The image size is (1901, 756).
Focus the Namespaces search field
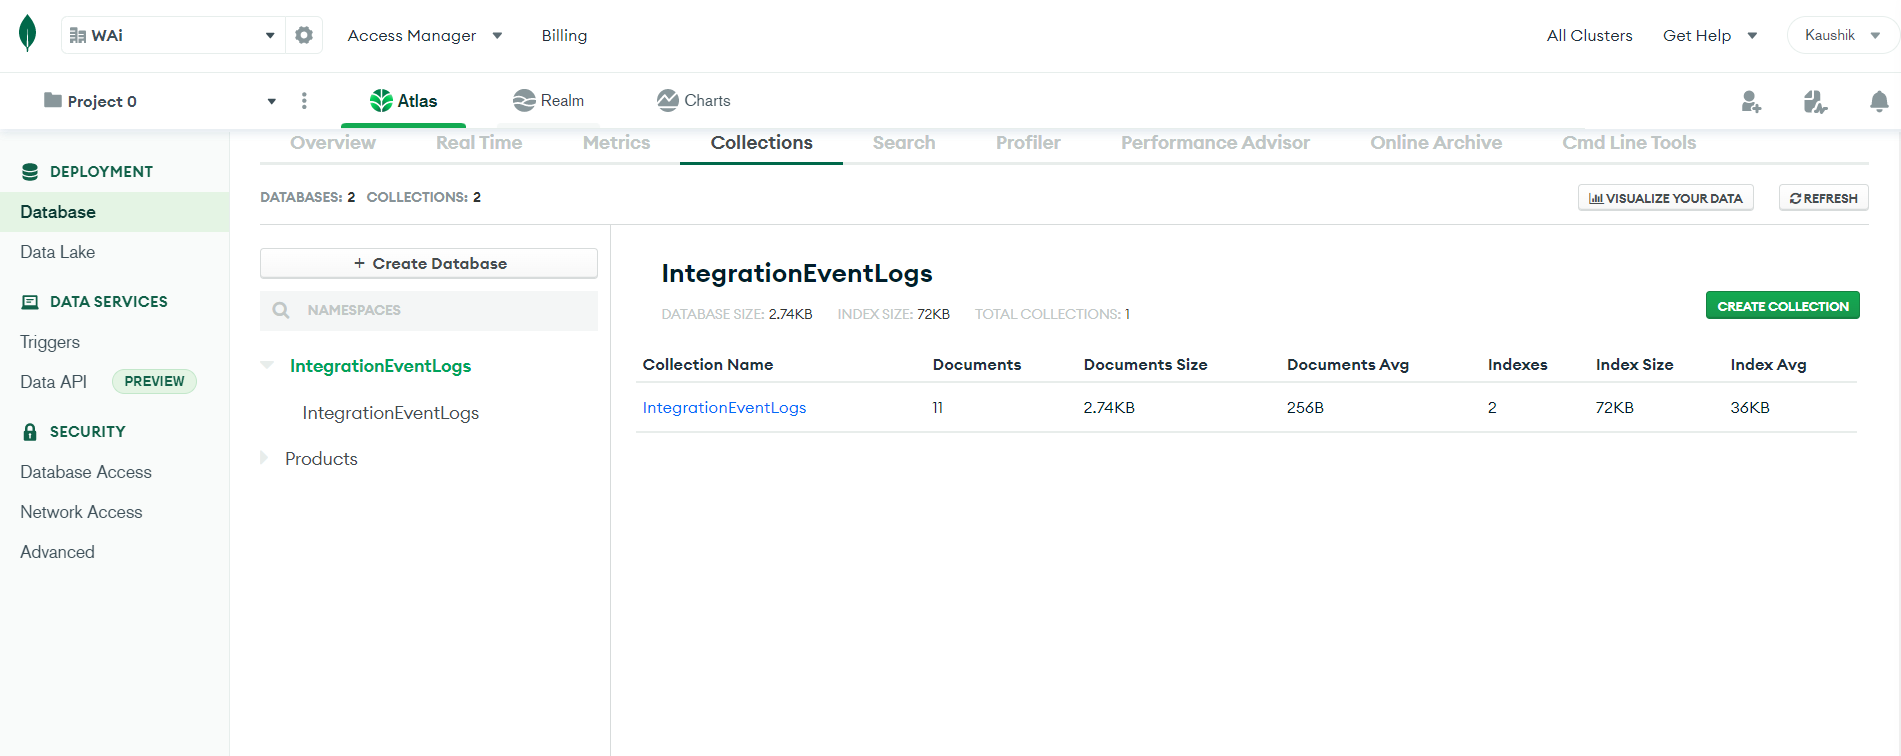coord(429,310)
